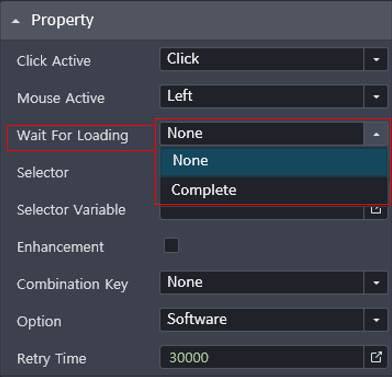Click the Property panel header title
This screenshot has height=377, width=392.
(x=62, y=21)
